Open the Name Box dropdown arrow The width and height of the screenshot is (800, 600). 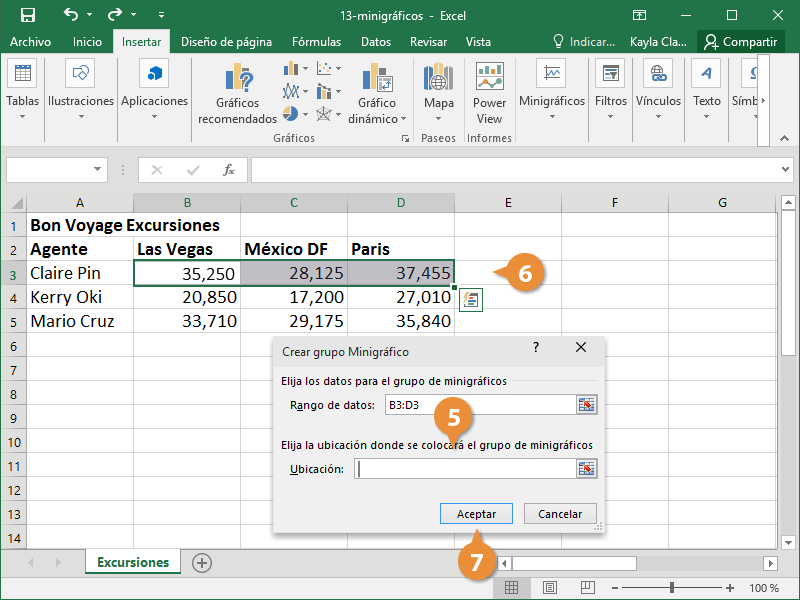(x=97, y=170)
